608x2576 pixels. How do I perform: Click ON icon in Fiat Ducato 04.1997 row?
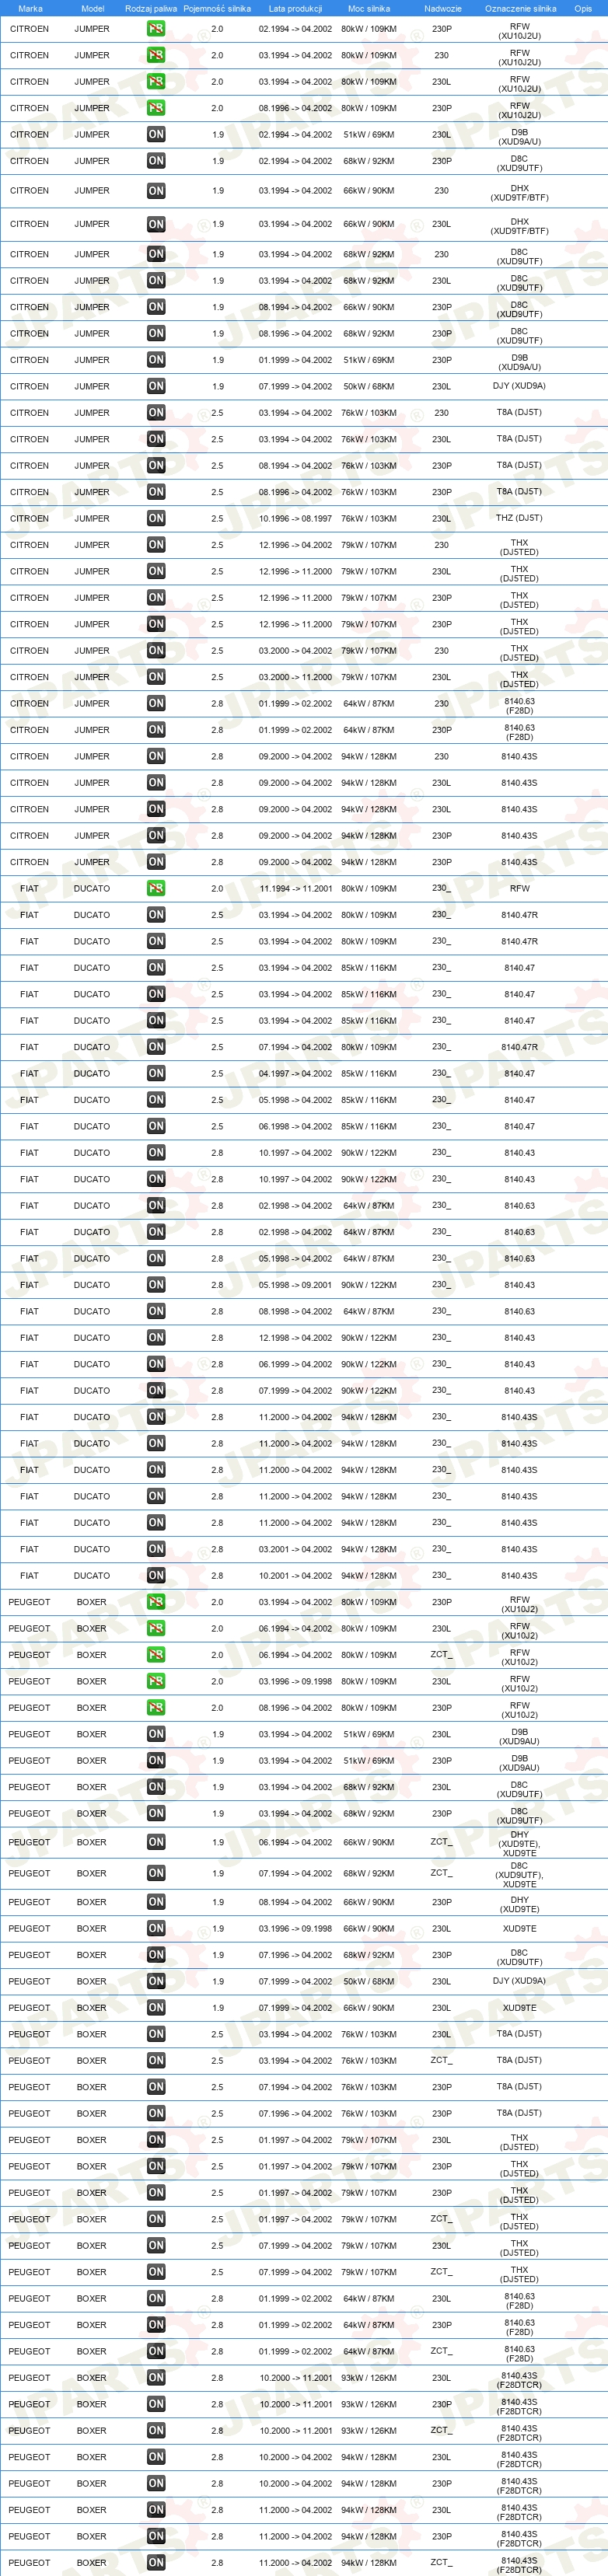(x=156, y=1073)
